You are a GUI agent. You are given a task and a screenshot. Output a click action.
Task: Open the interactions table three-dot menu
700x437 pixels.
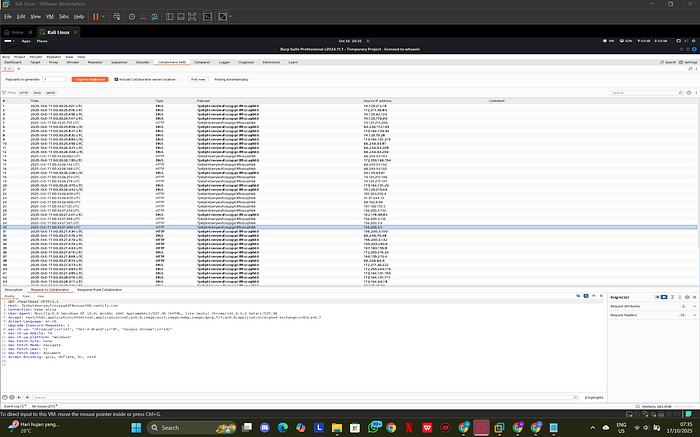click(x=696, y=93)
